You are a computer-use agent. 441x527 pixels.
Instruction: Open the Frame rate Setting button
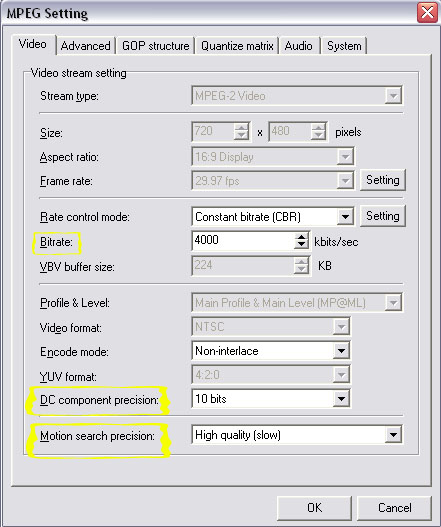(x=383, y=180)
